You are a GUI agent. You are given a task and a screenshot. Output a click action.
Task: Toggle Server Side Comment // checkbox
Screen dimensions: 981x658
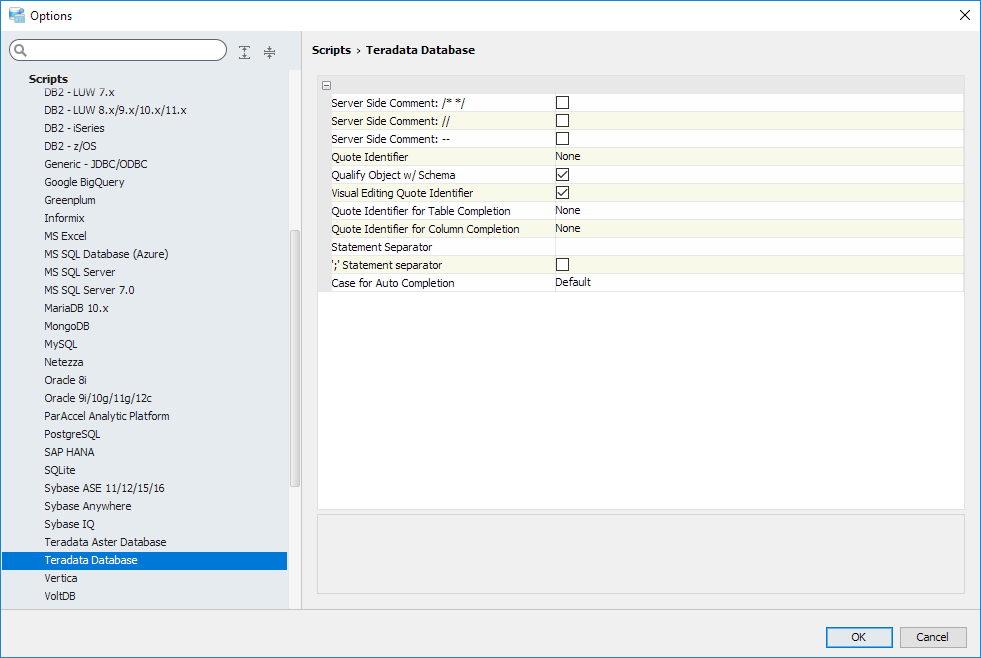tap(562, 120)
